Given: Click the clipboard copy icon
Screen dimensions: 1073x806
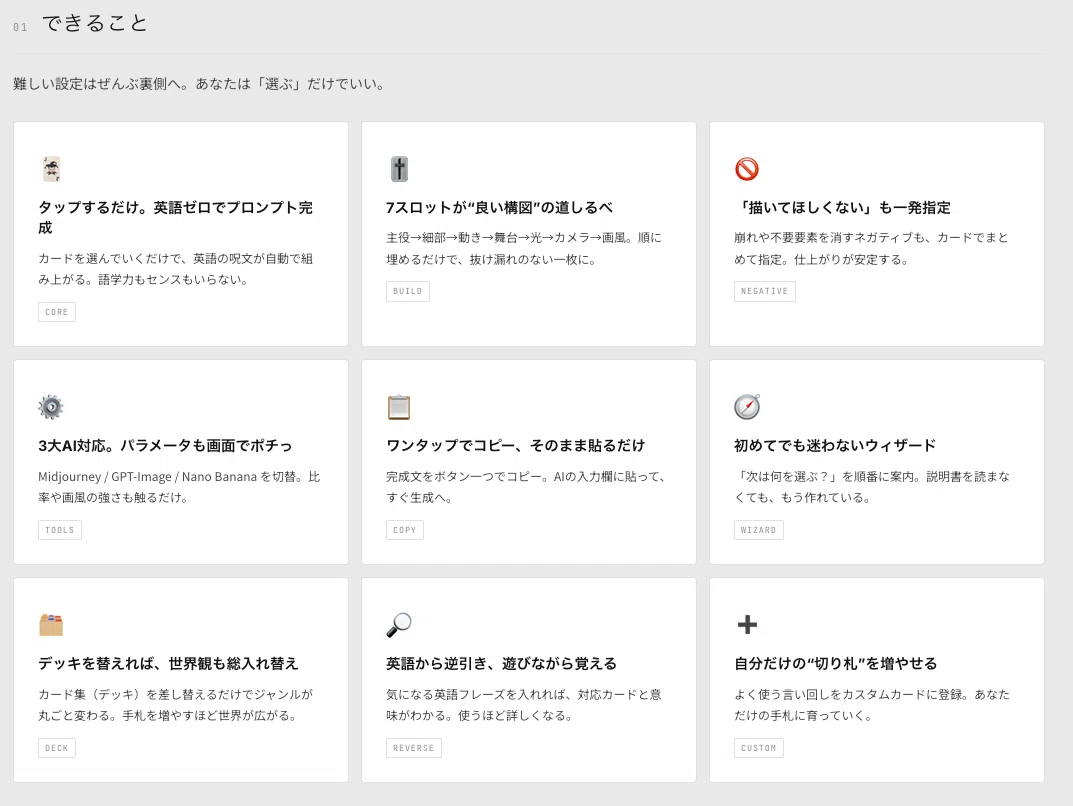Looking at the screenshot, I should (x=399, y=407).
